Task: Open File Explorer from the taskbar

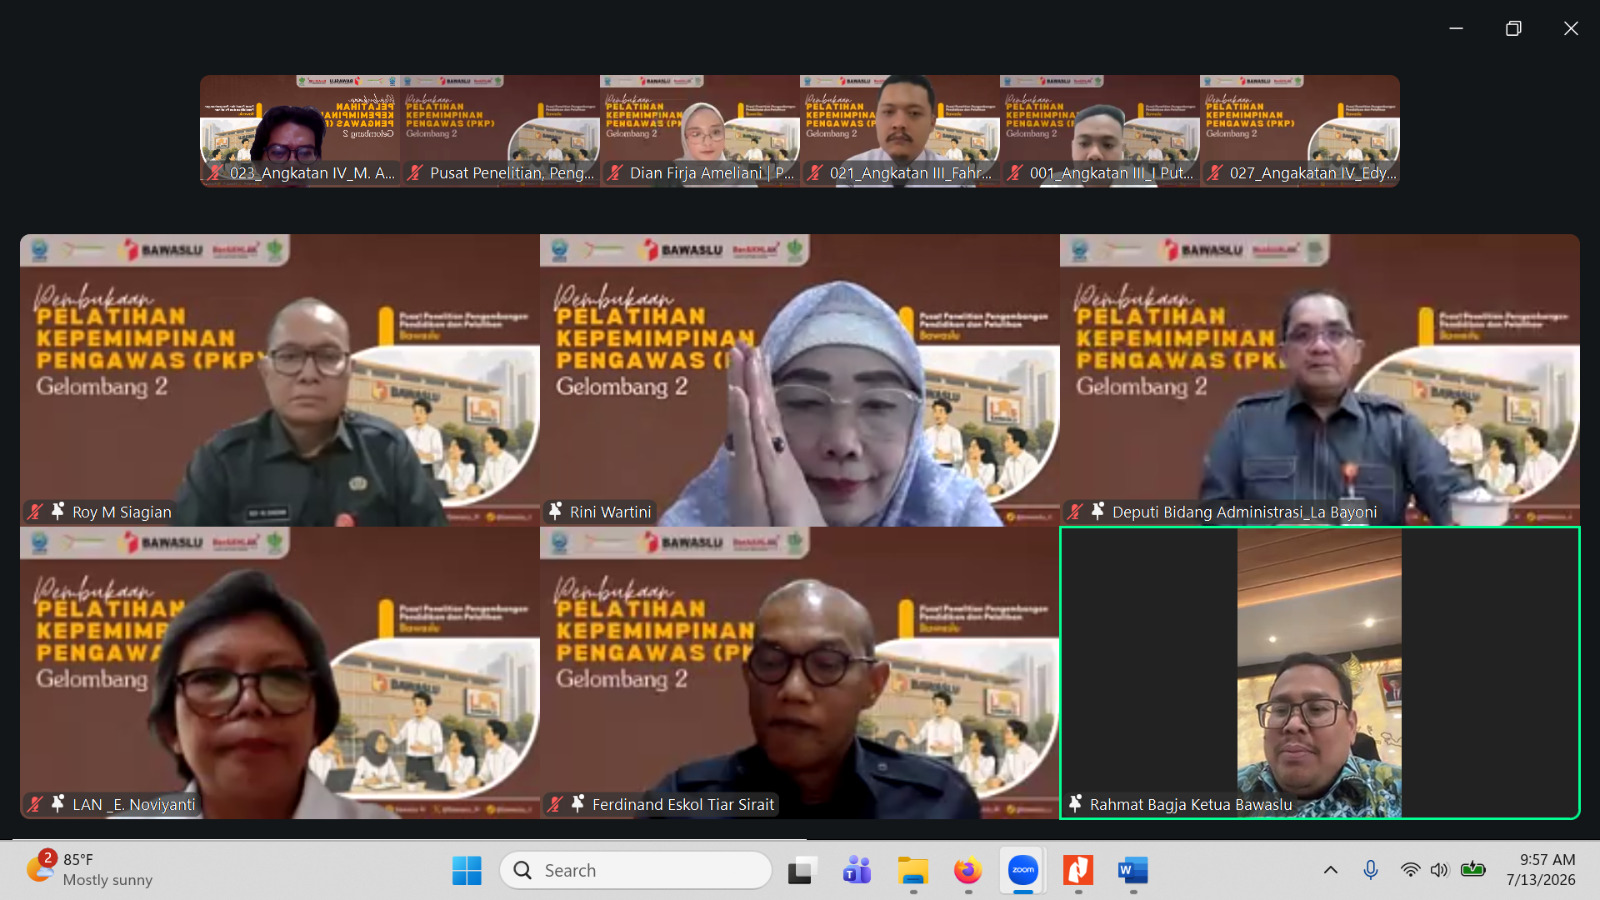Action: [912, 870]
